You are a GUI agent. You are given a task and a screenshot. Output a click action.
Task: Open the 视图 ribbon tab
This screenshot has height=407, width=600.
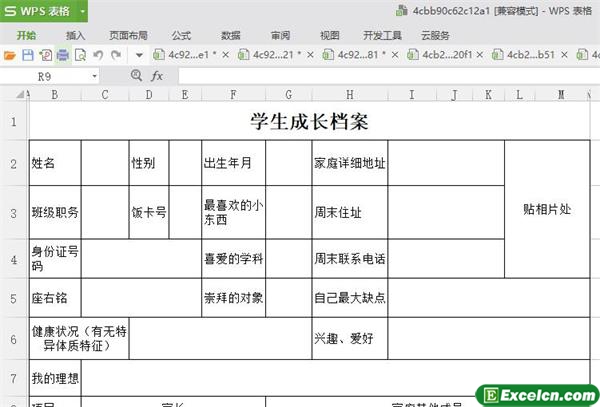click(x=330, y=36)
